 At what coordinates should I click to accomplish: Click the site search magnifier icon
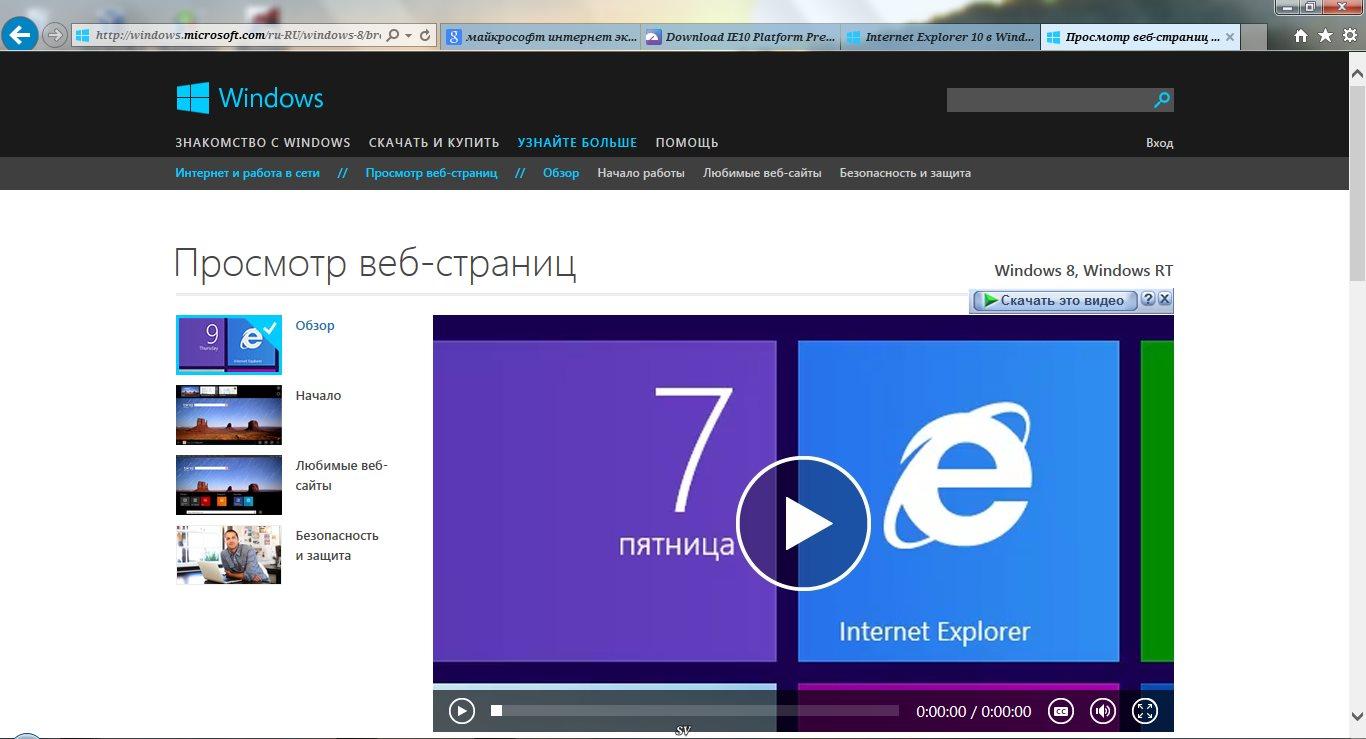click(1162, 100)
